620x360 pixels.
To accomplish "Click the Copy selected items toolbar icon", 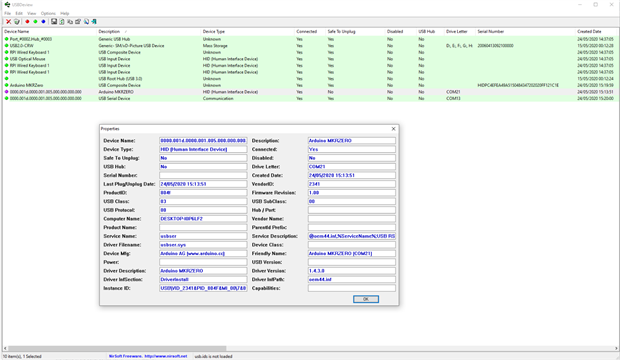I will 70,22.
